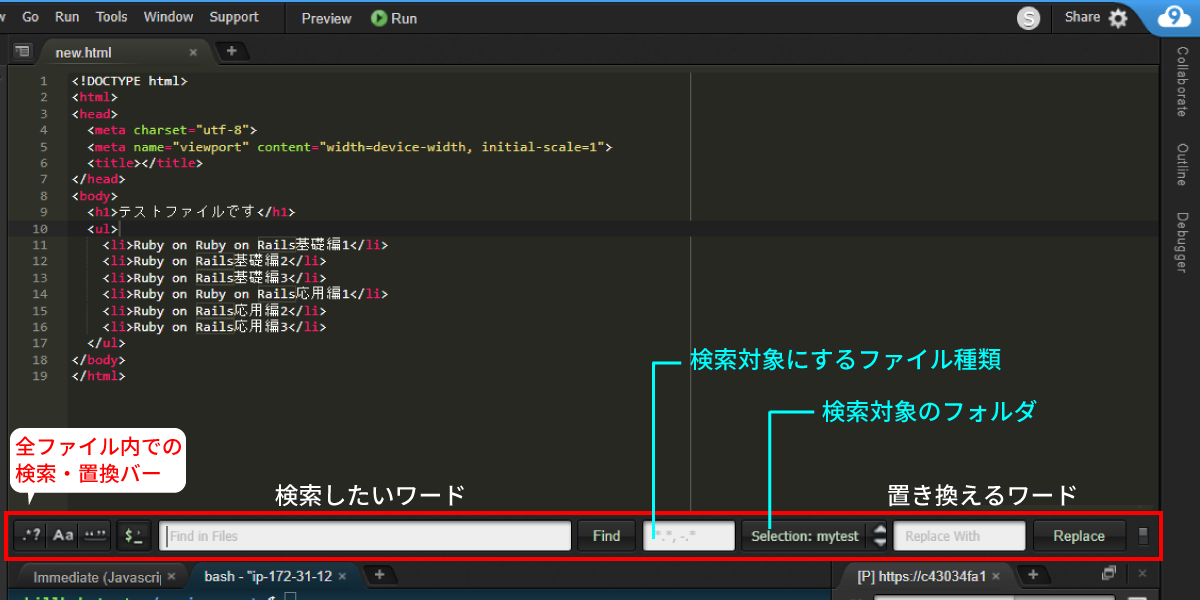Viewport: 1200px width, 600px height.
Task: Click the Selection scope up/down arrows
Action: pyautogui.click(x=880, y=536)
